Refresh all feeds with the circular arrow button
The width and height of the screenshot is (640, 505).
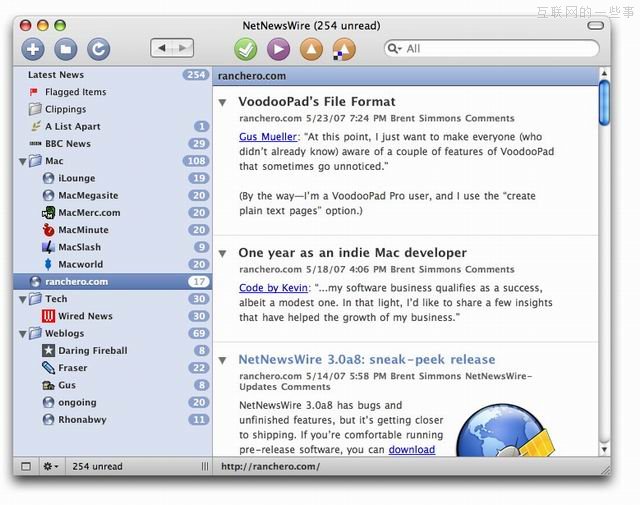98,48
